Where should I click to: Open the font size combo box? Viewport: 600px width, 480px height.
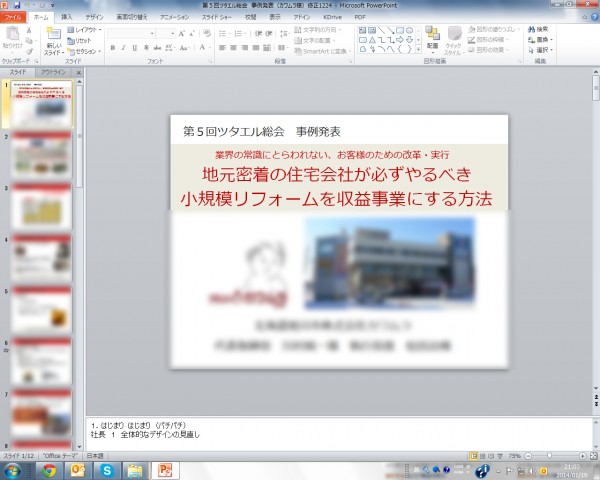coord(166,34)
